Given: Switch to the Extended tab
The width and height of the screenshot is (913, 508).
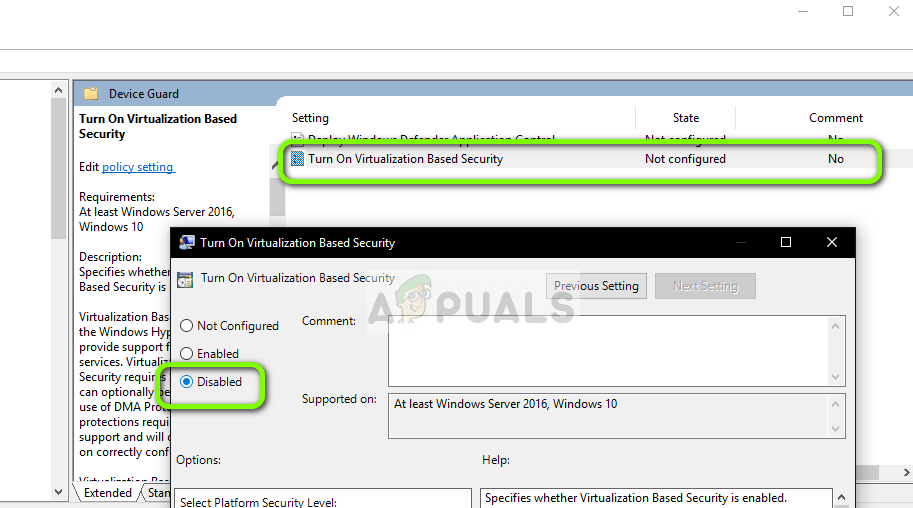Looking at the screenshot, I should coord(108,493).
